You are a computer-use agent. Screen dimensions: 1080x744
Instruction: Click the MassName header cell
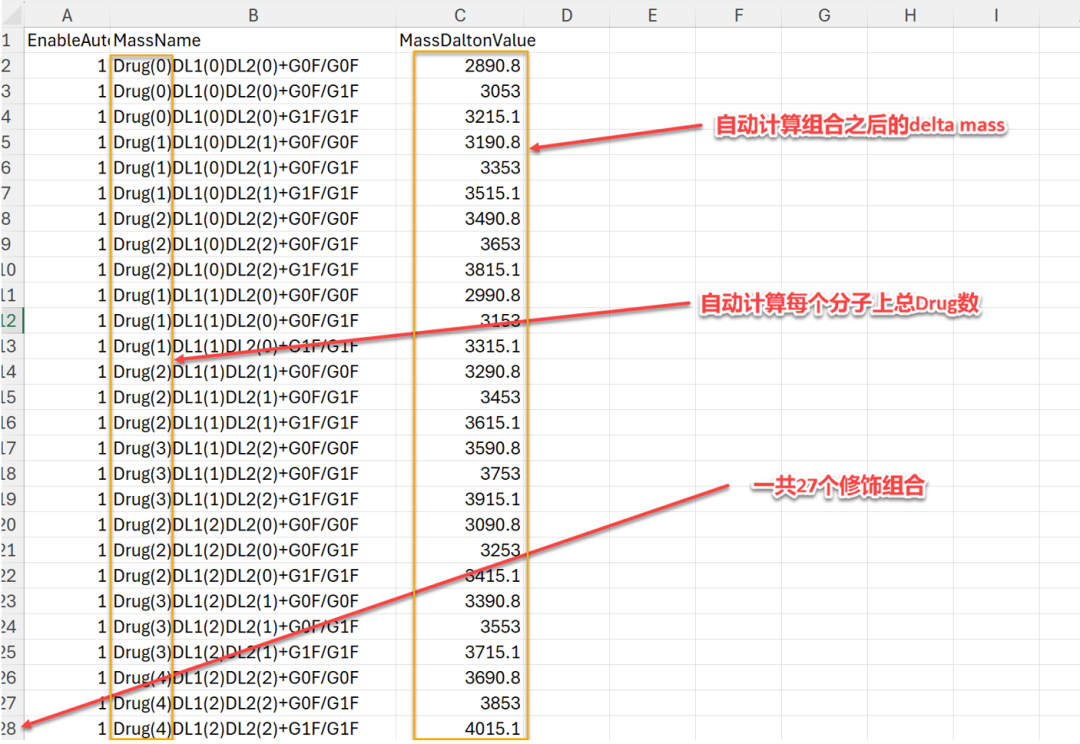[x=157, y=41]
